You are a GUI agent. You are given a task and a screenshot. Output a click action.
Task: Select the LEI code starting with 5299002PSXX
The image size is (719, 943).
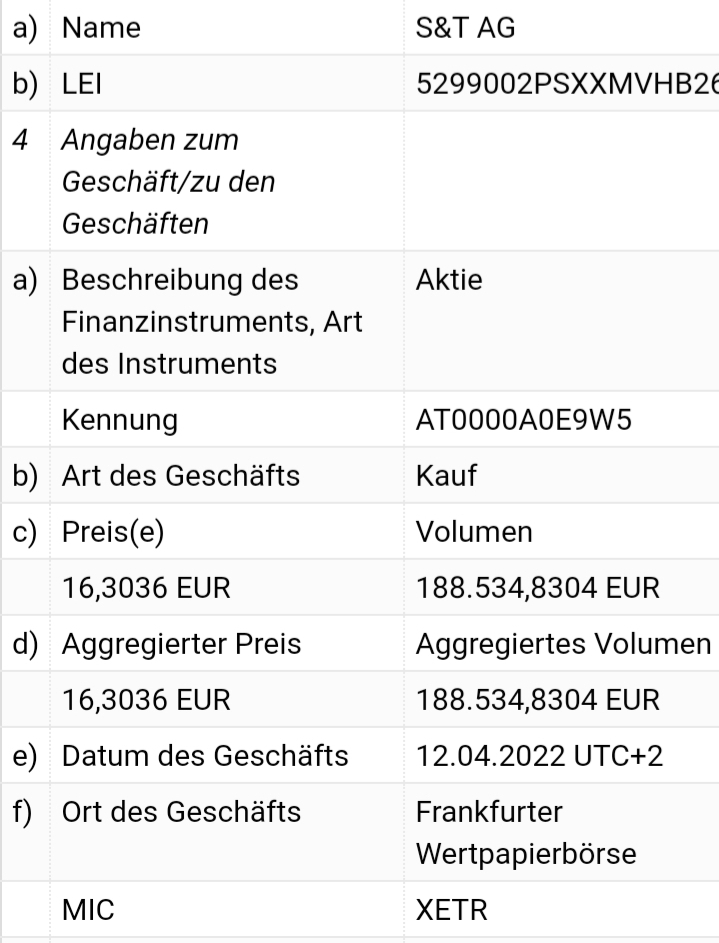tap(565, 87)
